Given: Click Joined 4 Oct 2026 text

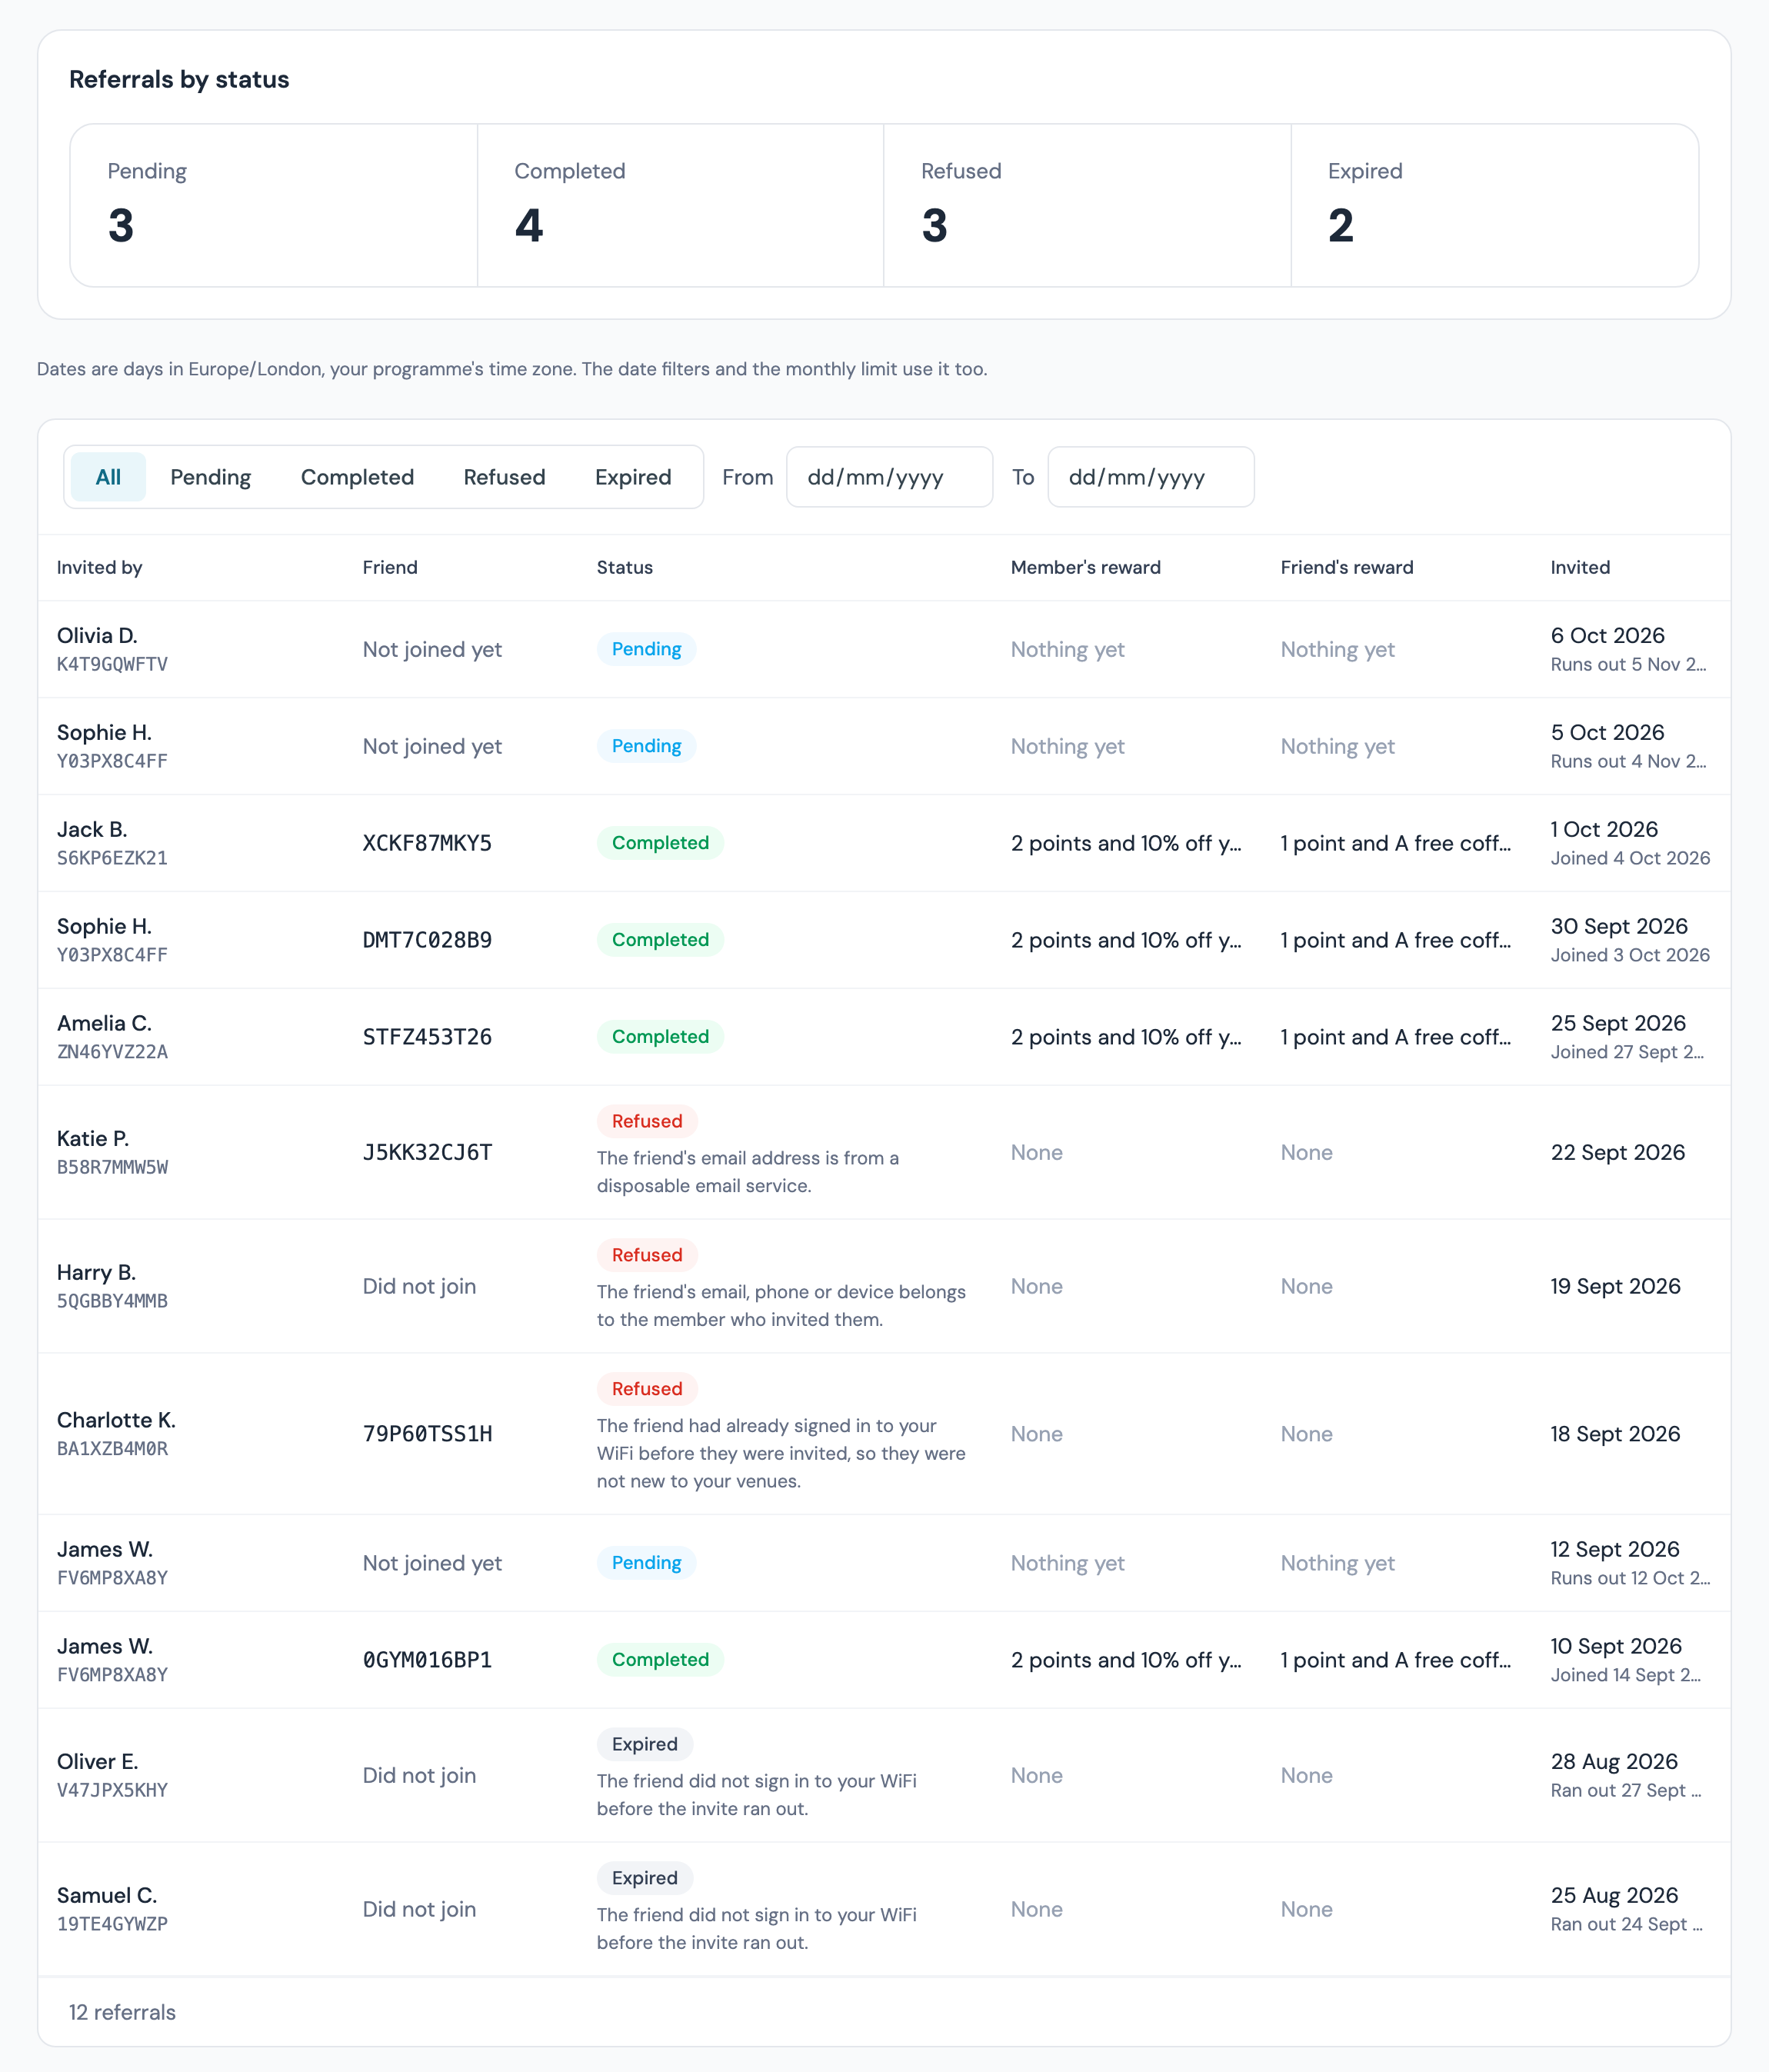Looking at the screenshot, I should point(1630,858).
